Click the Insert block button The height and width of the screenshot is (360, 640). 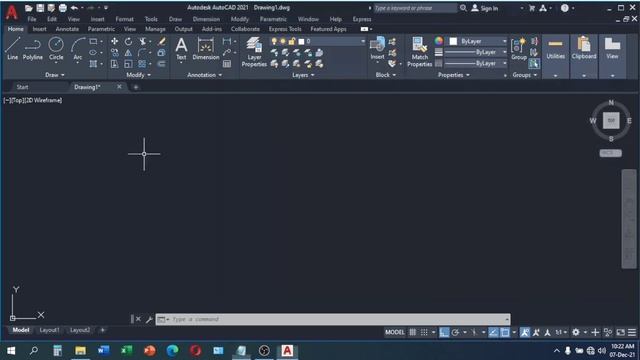pyautogui.click(x=378, y=48)
